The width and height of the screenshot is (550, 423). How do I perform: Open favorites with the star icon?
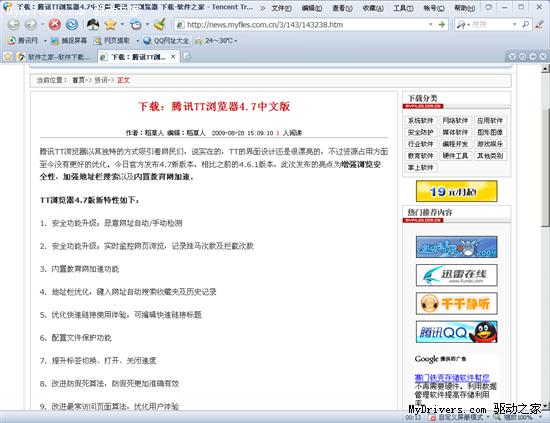tap(110, 24)
